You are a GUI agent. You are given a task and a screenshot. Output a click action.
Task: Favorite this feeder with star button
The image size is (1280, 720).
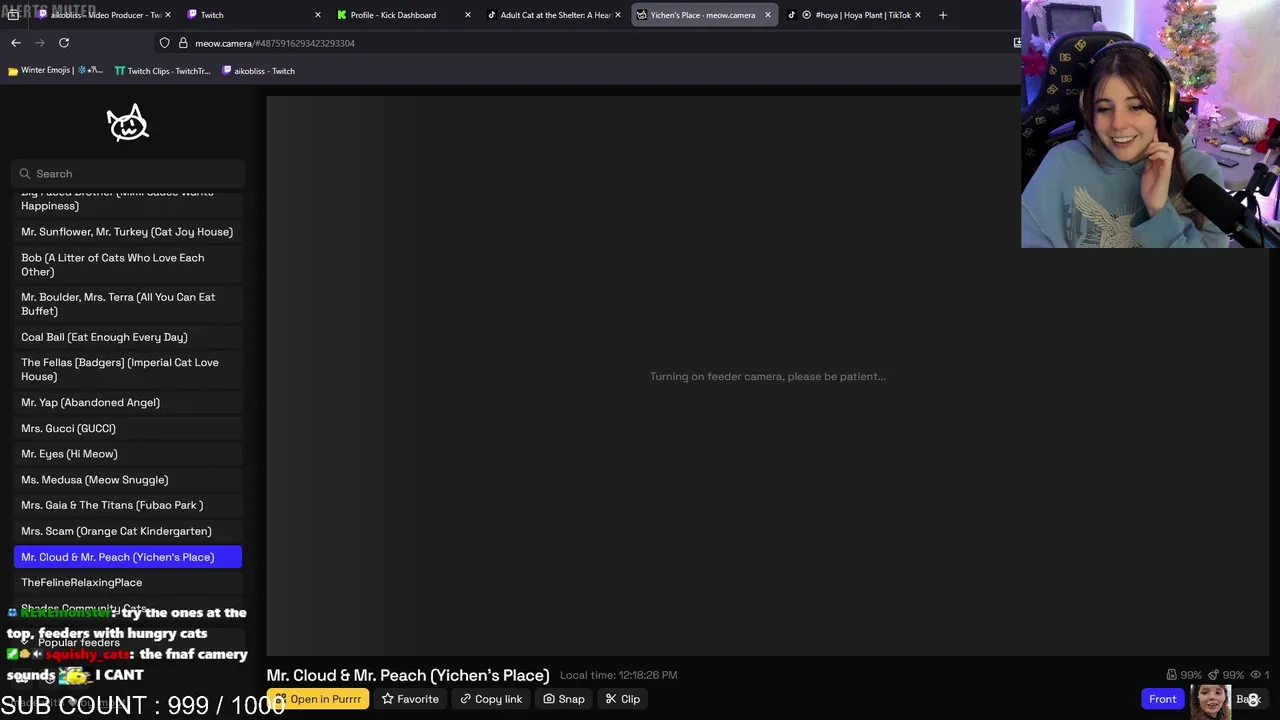(410, 699)
